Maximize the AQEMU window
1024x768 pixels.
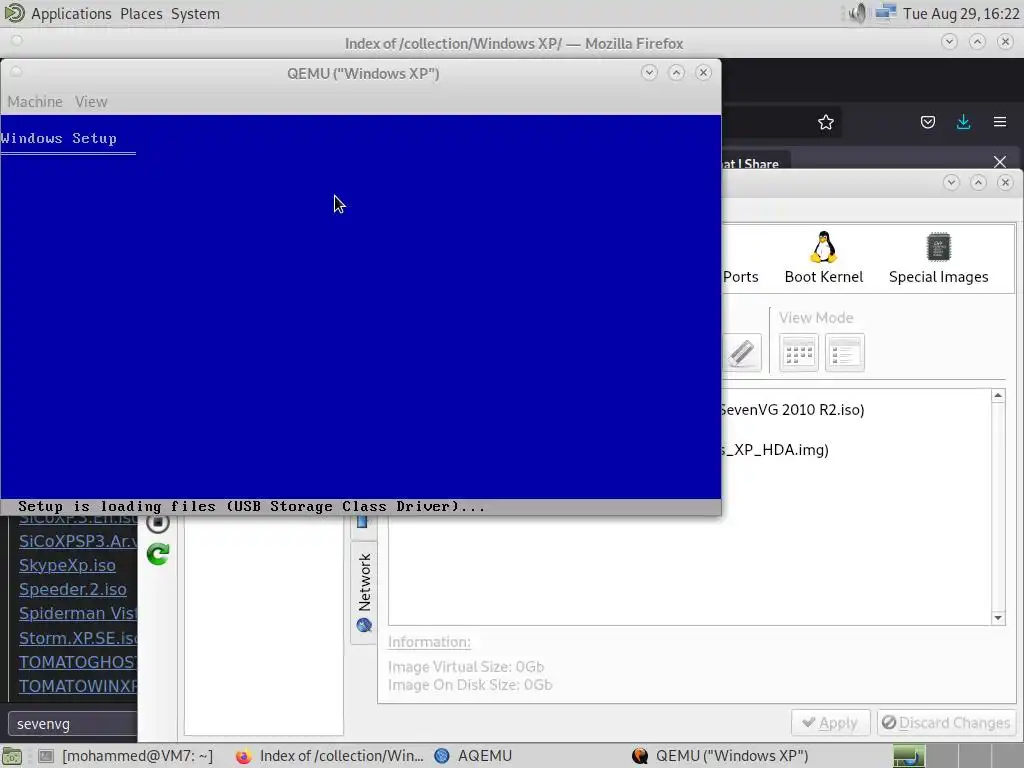tap(978, 182)
